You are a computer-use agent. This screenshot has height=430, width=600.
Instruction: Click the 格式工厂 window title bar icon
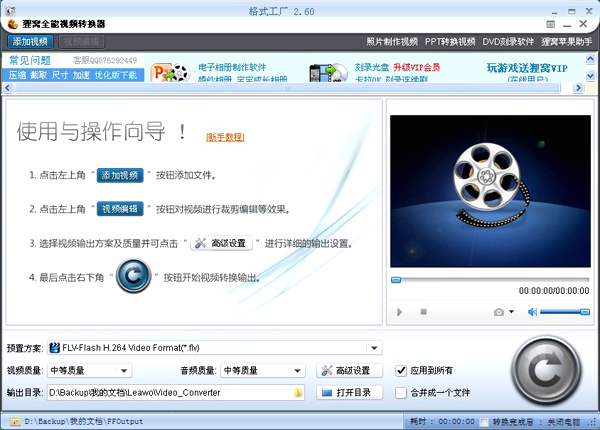tap(10, 11)
